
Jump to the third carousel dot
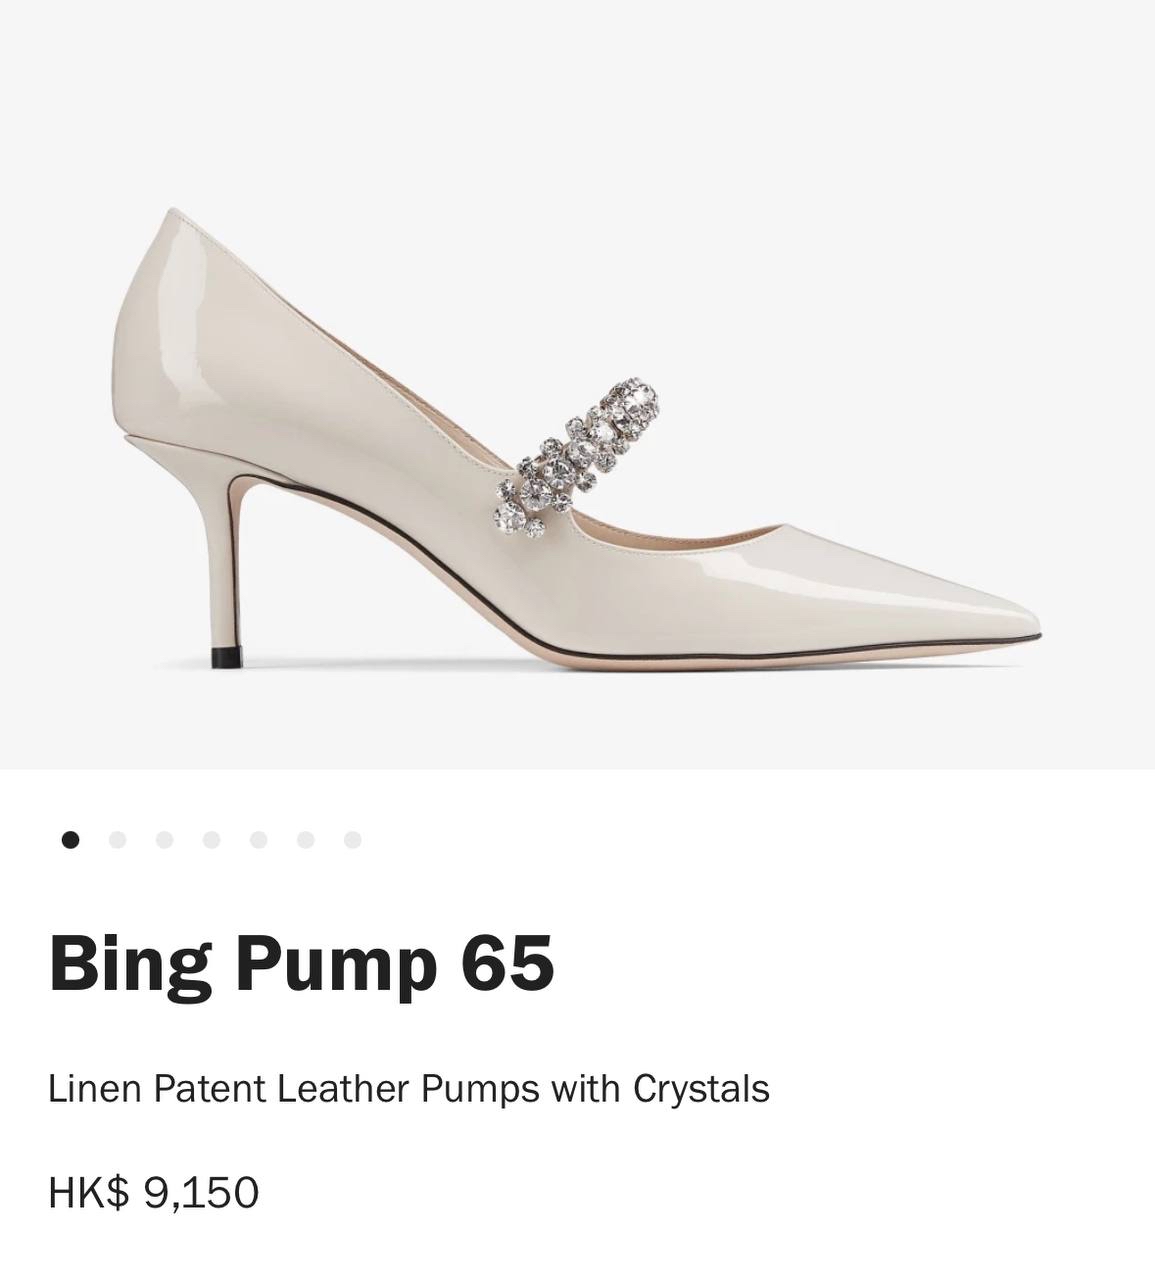tap(164, 840)
